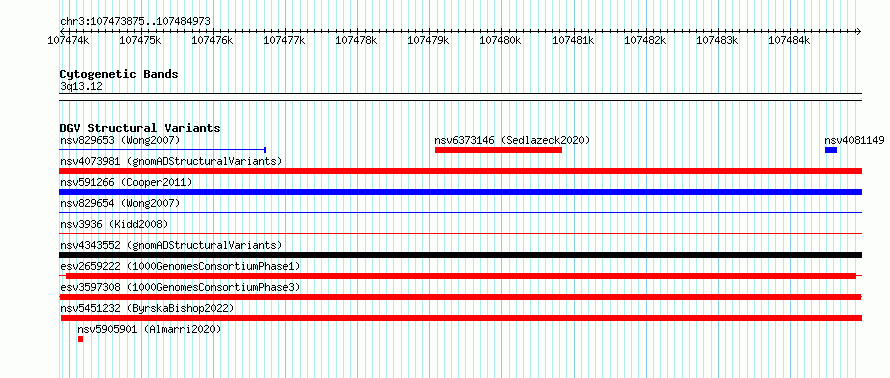Click ruler tick label 107482k

point(645,40)
